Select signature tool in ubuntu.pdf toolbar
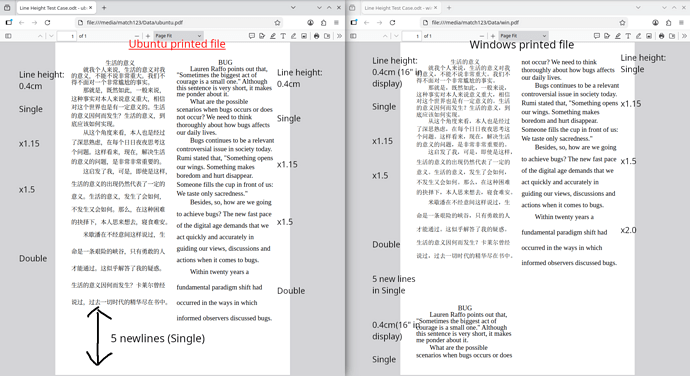 tap(262, 36)
